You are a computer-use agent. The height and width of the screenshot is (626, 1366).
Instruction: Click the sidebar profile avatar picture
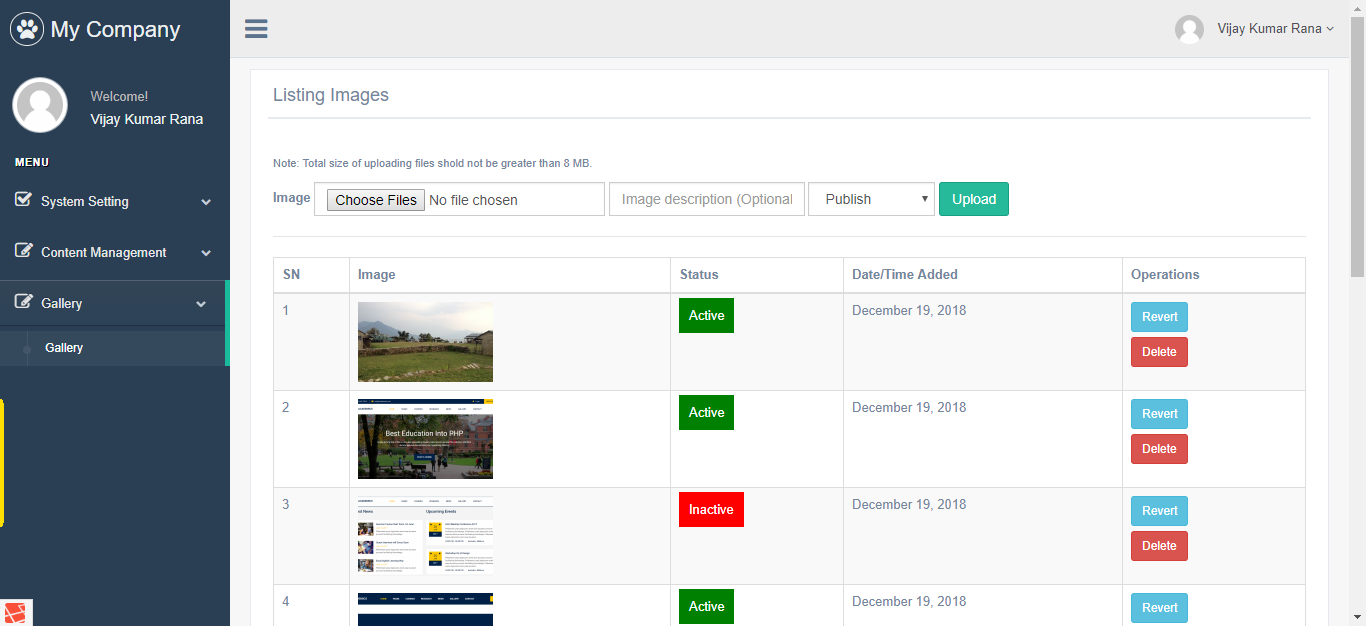click(x=40, y=105)
